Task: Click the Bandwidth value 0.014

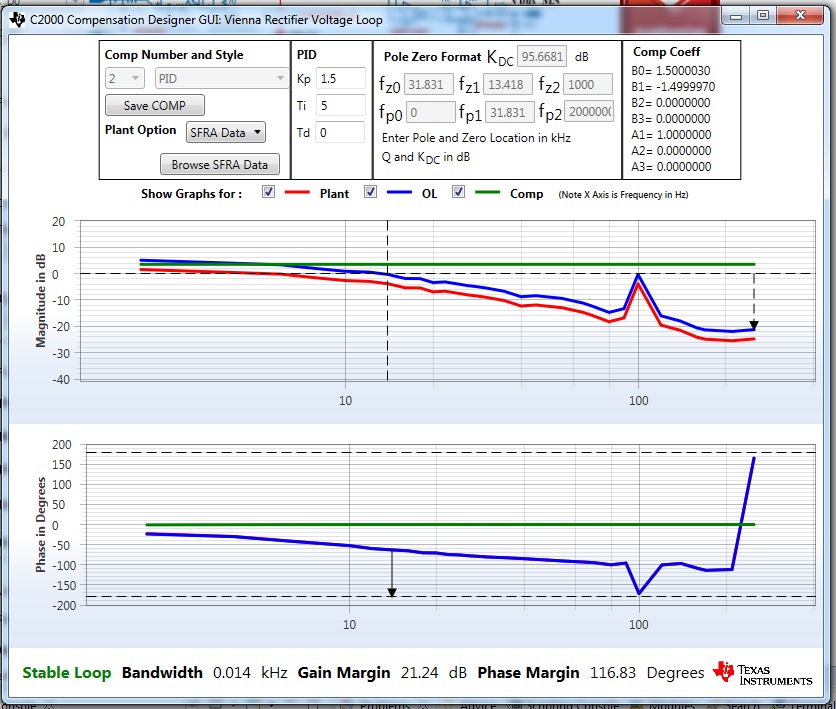Action: [x=232, y=673]
